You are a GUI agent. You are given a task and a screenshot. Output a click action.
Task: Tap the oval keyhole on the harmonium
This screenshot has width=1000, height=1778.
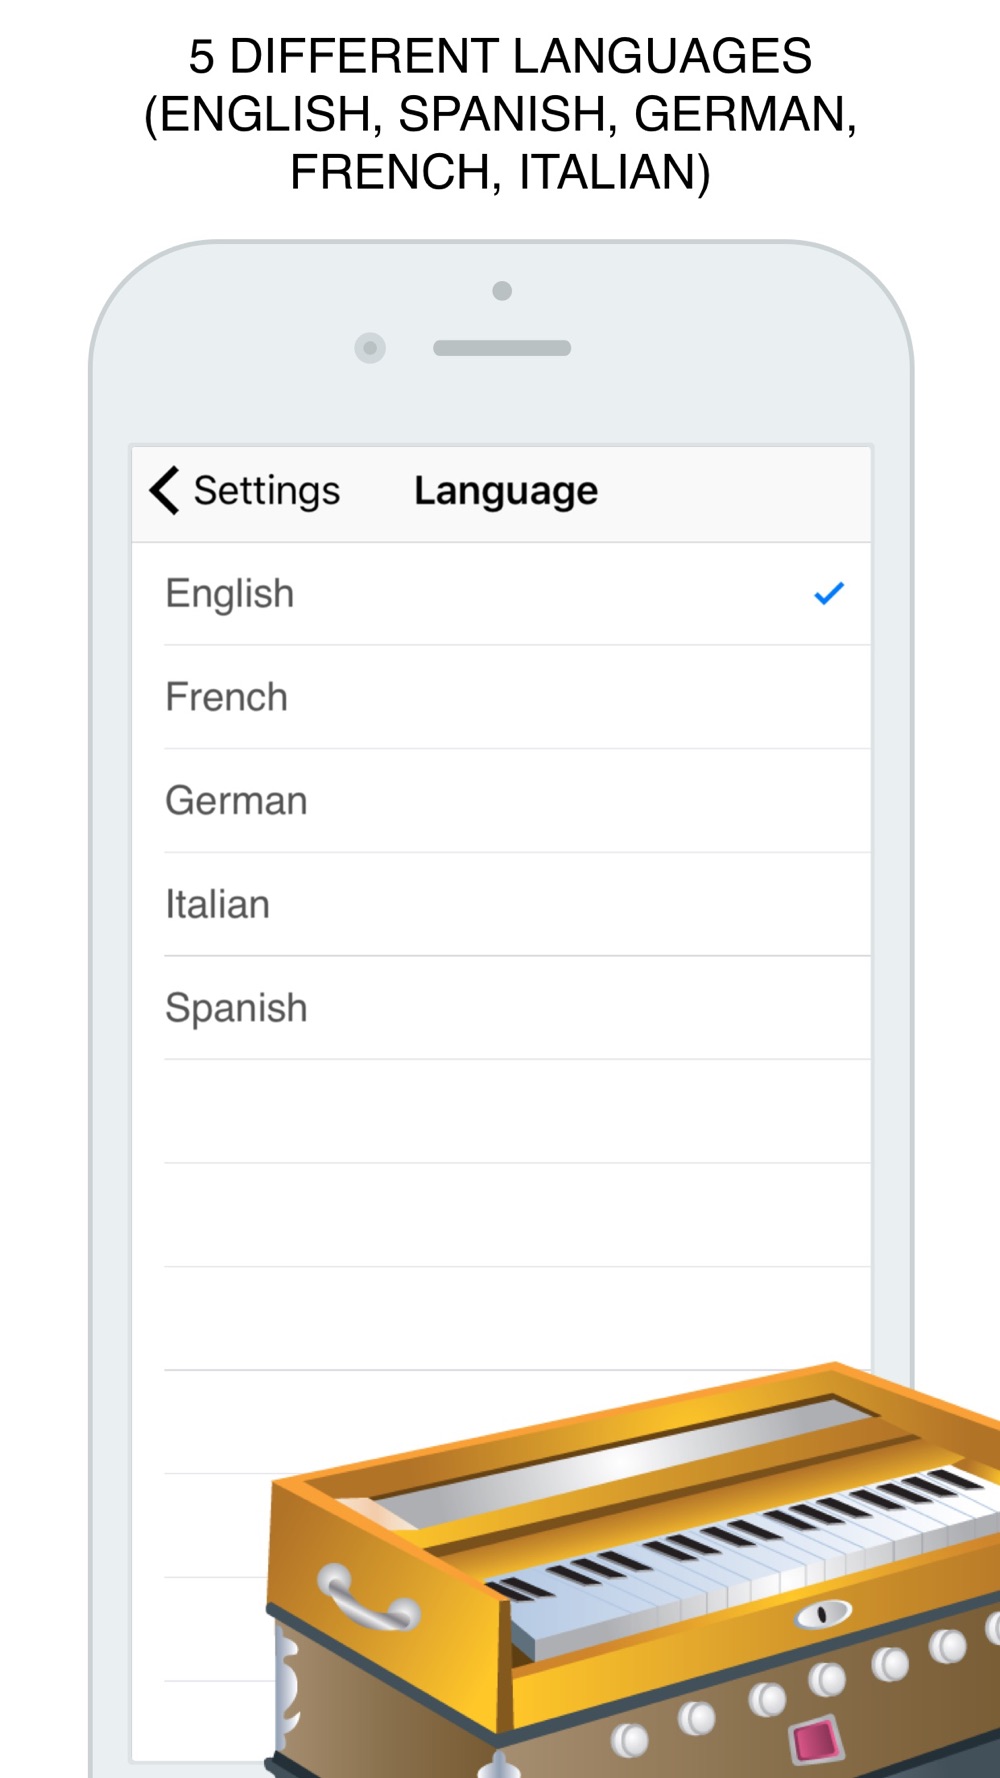pyautogui.click(x=823, y=1613)
